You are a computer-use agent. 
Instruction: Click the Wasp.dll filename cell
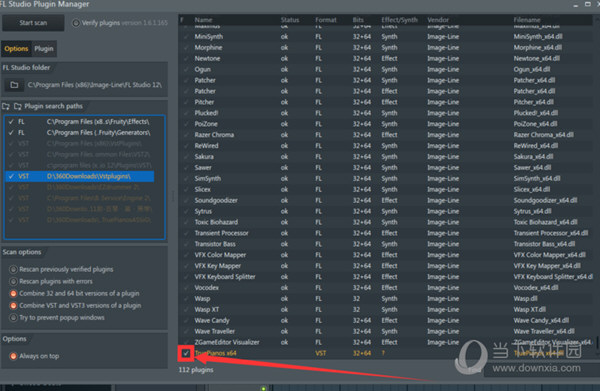click(525, 298)
